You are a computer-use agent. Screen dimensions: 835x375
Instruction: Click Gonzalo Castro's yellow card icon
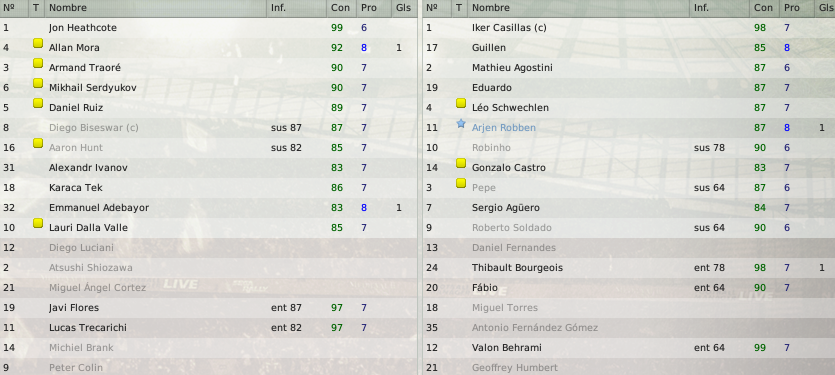click(461, 164)
